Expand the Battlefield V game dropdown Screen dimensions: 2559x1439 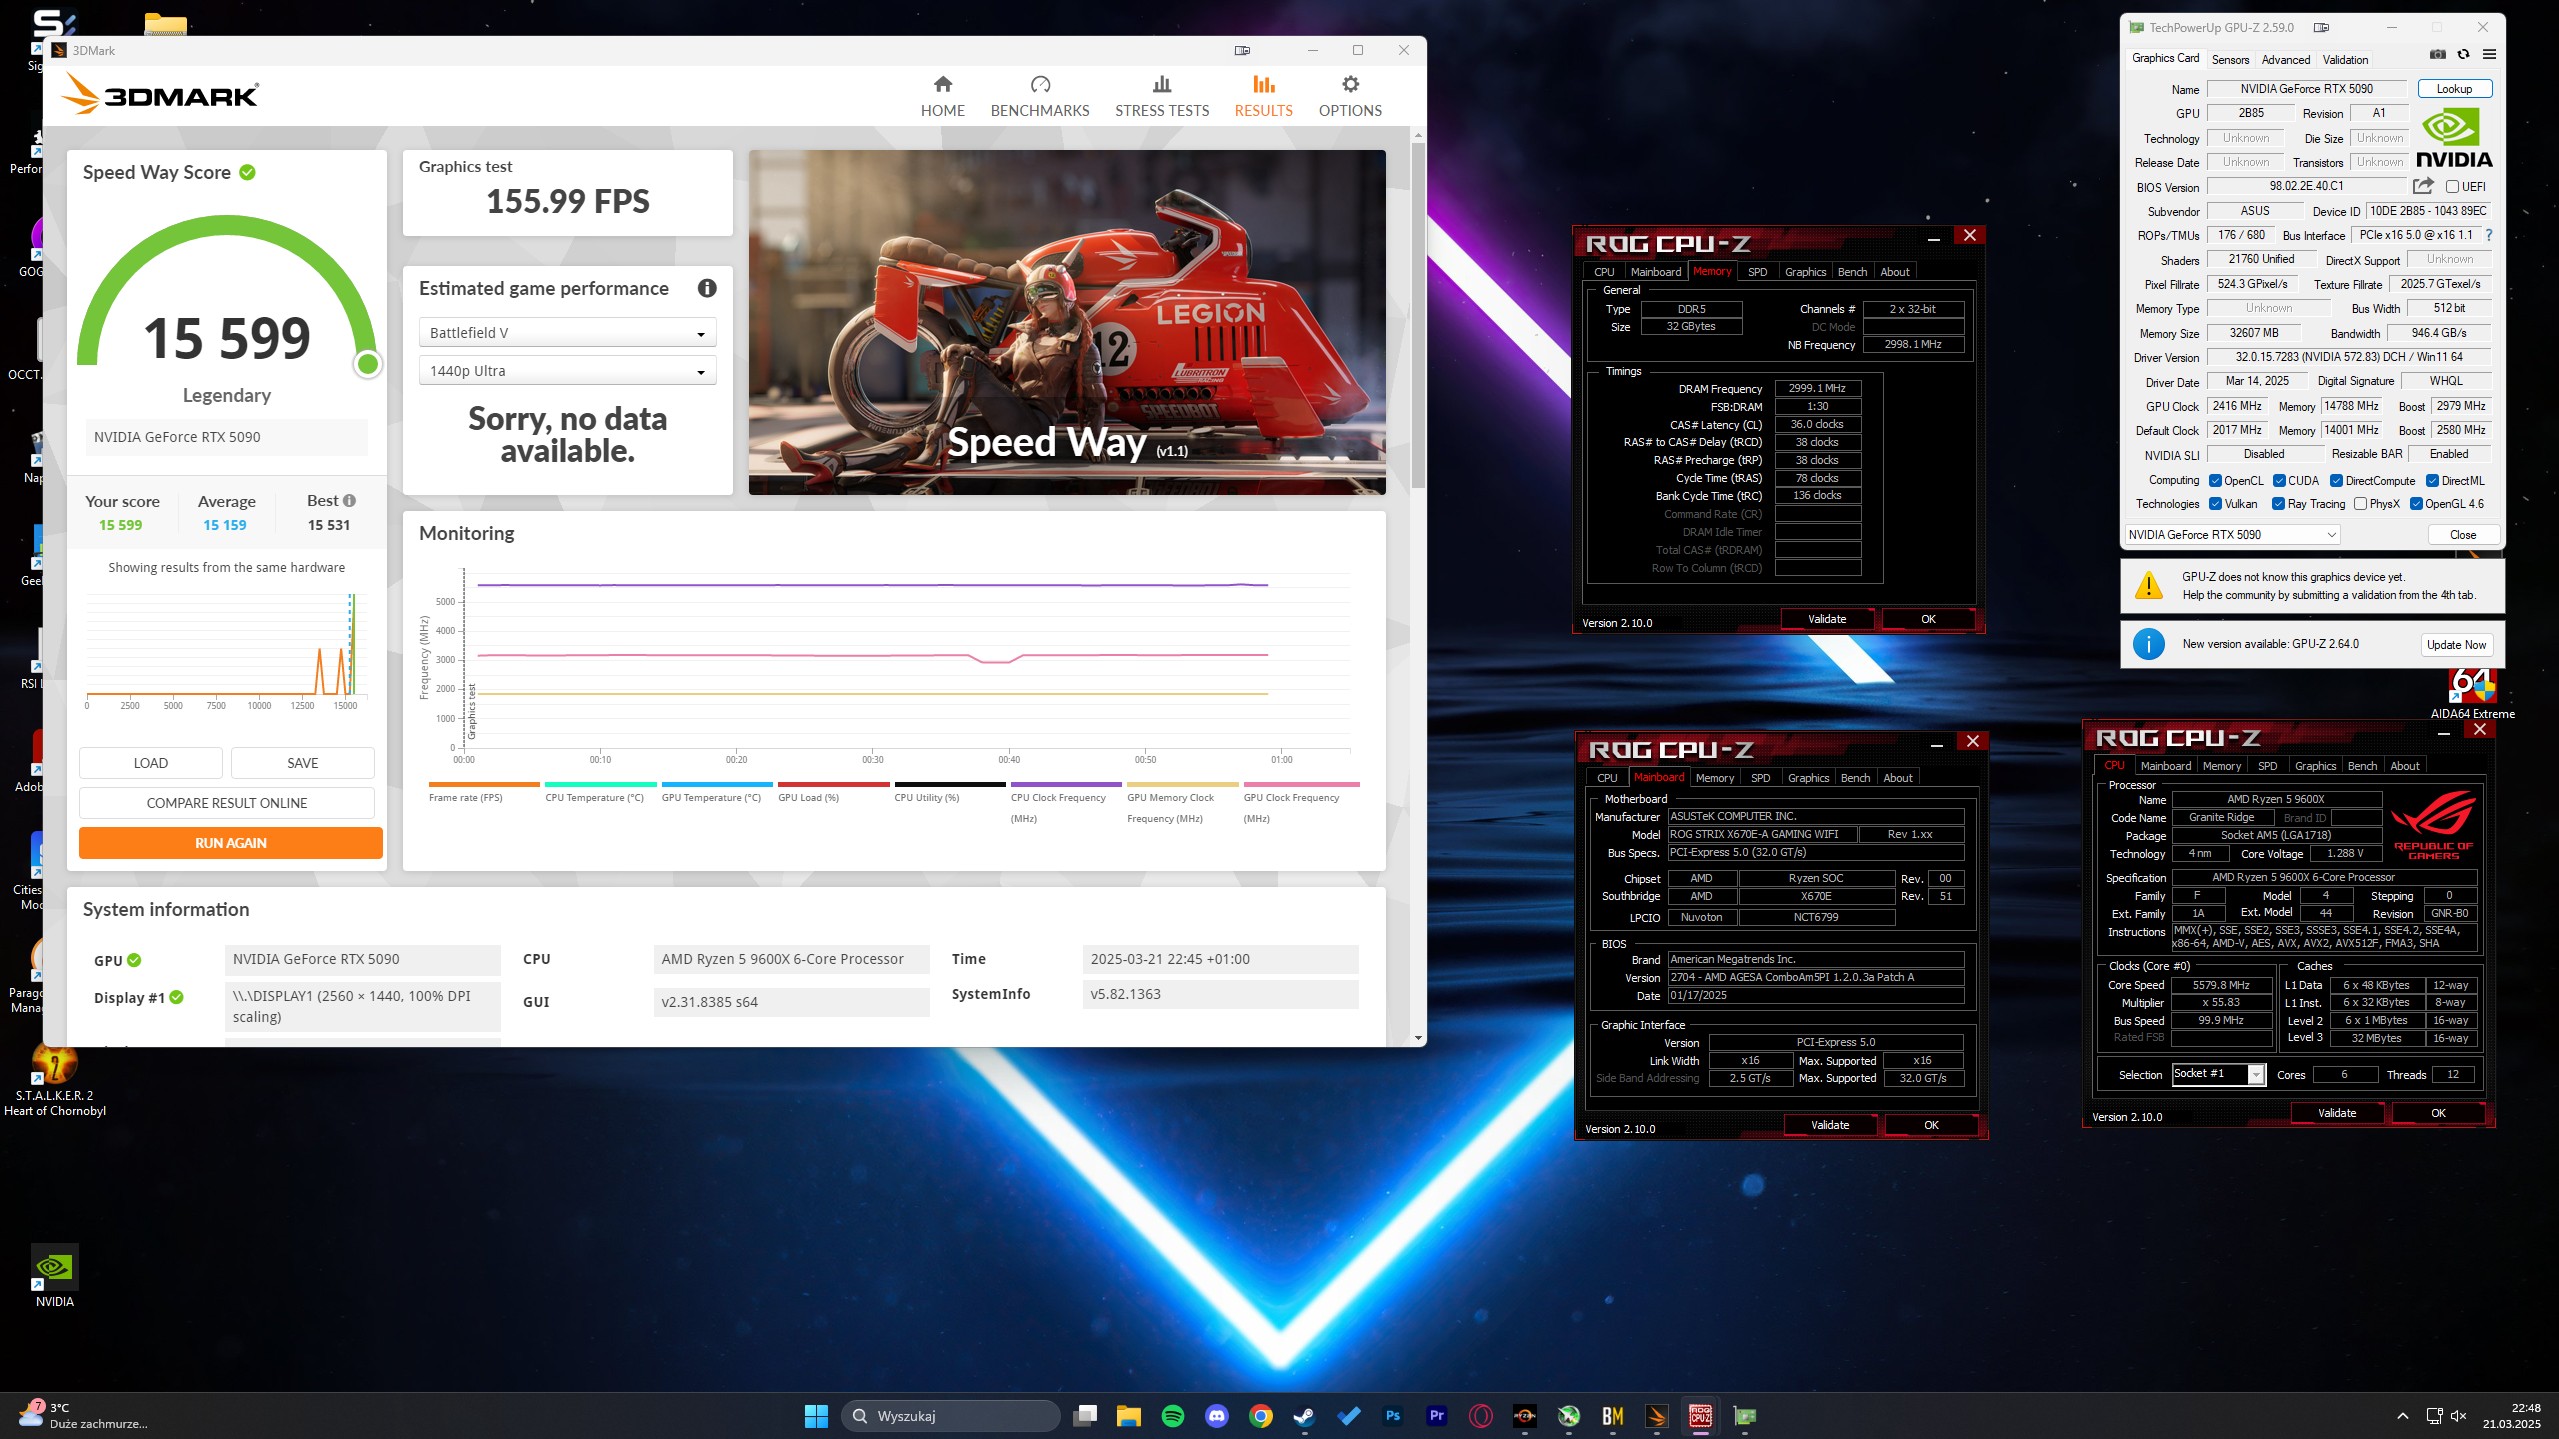click(x=567, y=333)
